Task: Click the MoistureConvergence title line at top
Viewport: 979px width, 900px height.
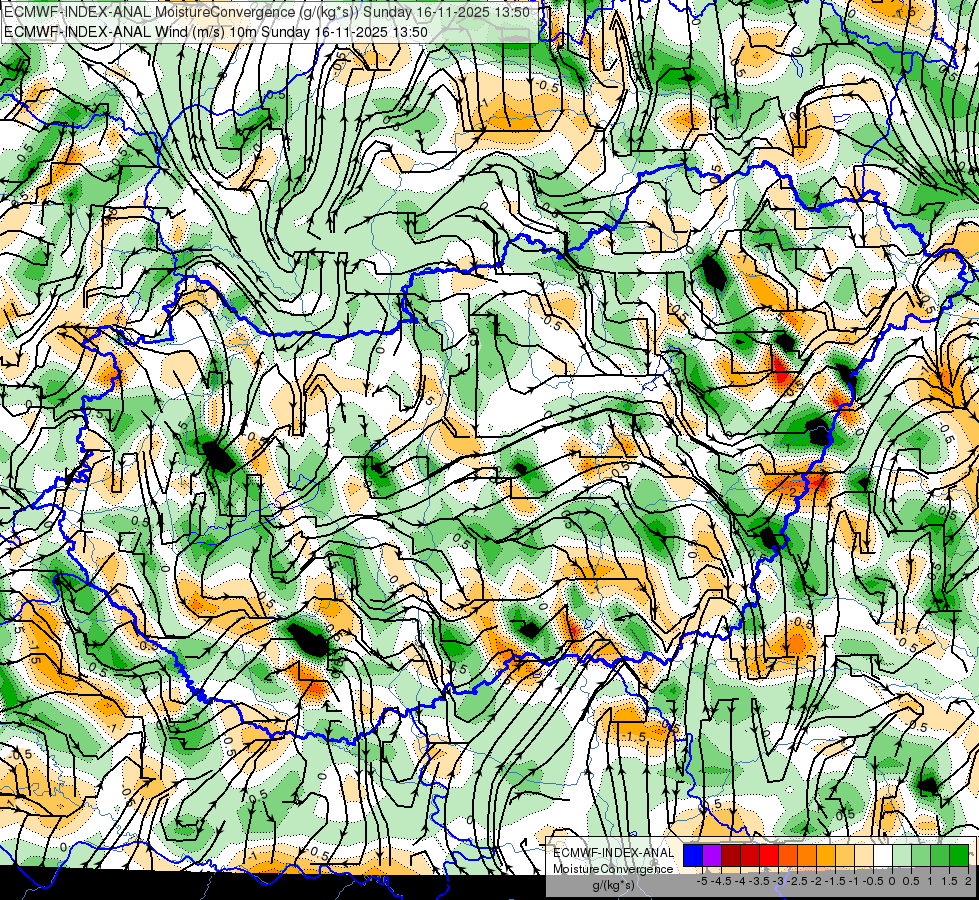Action: coord(267,12)
